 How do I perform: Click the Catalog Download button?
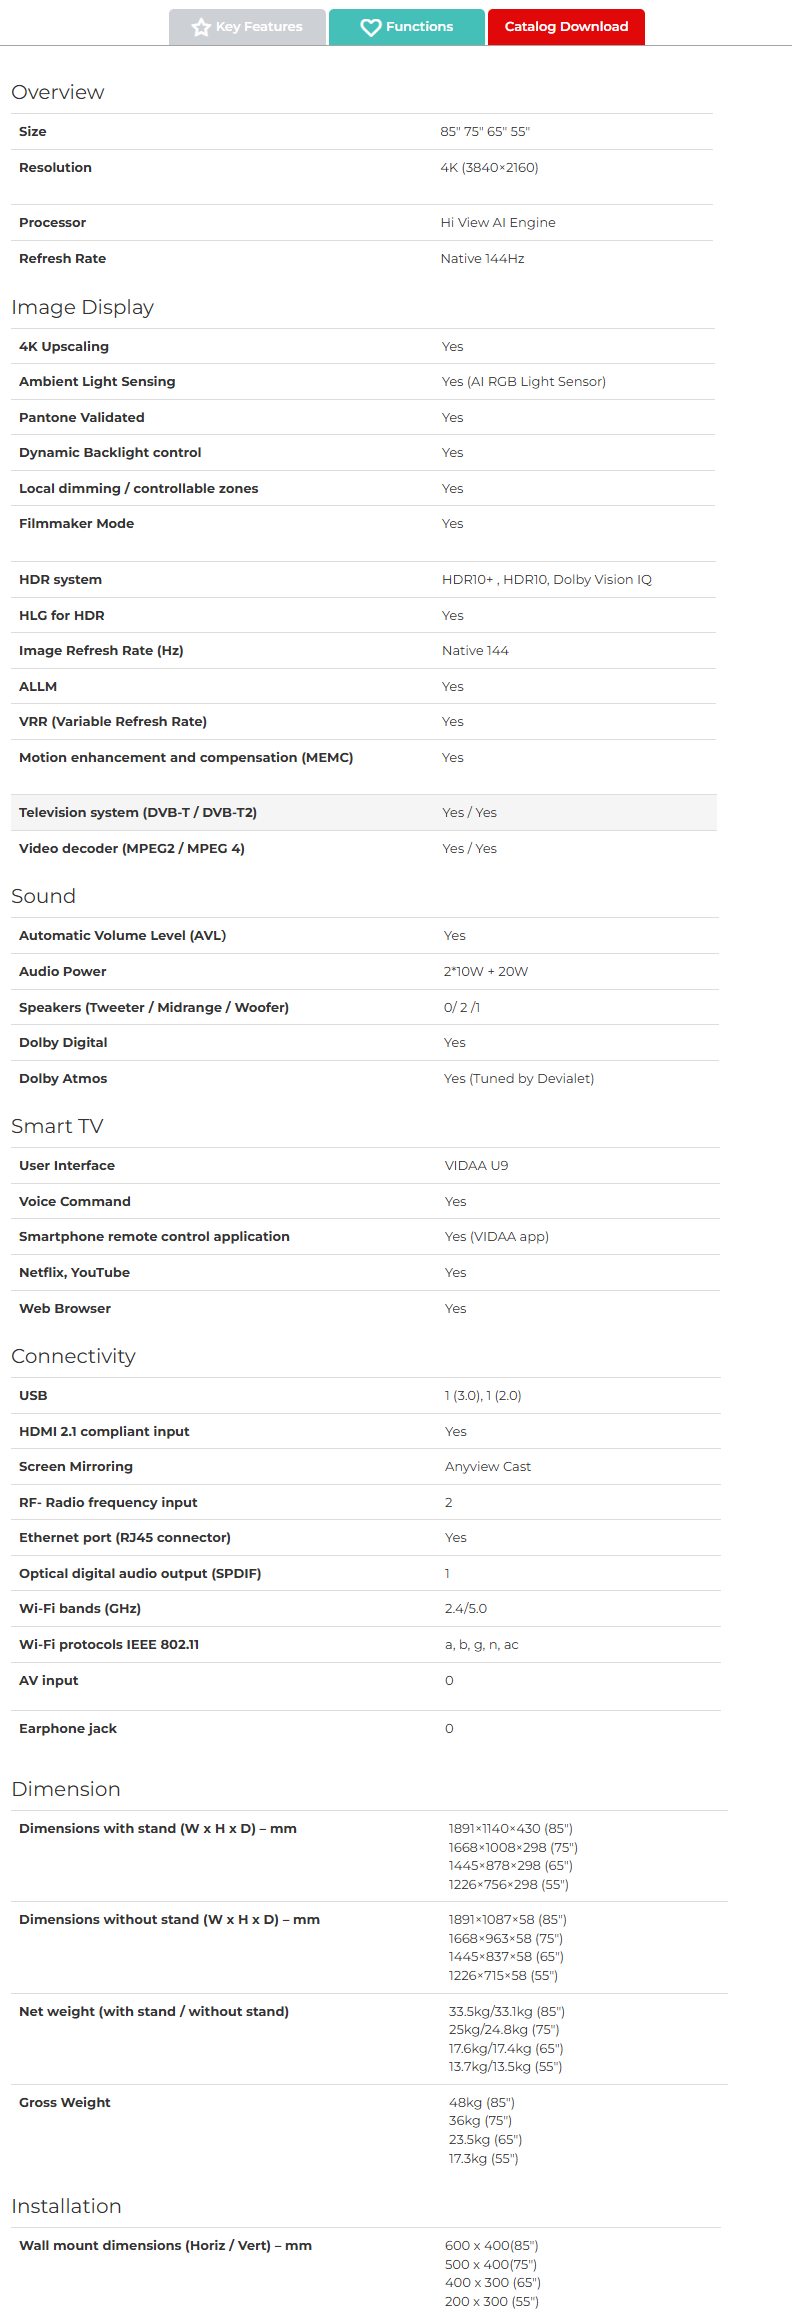tap(566, 27)
